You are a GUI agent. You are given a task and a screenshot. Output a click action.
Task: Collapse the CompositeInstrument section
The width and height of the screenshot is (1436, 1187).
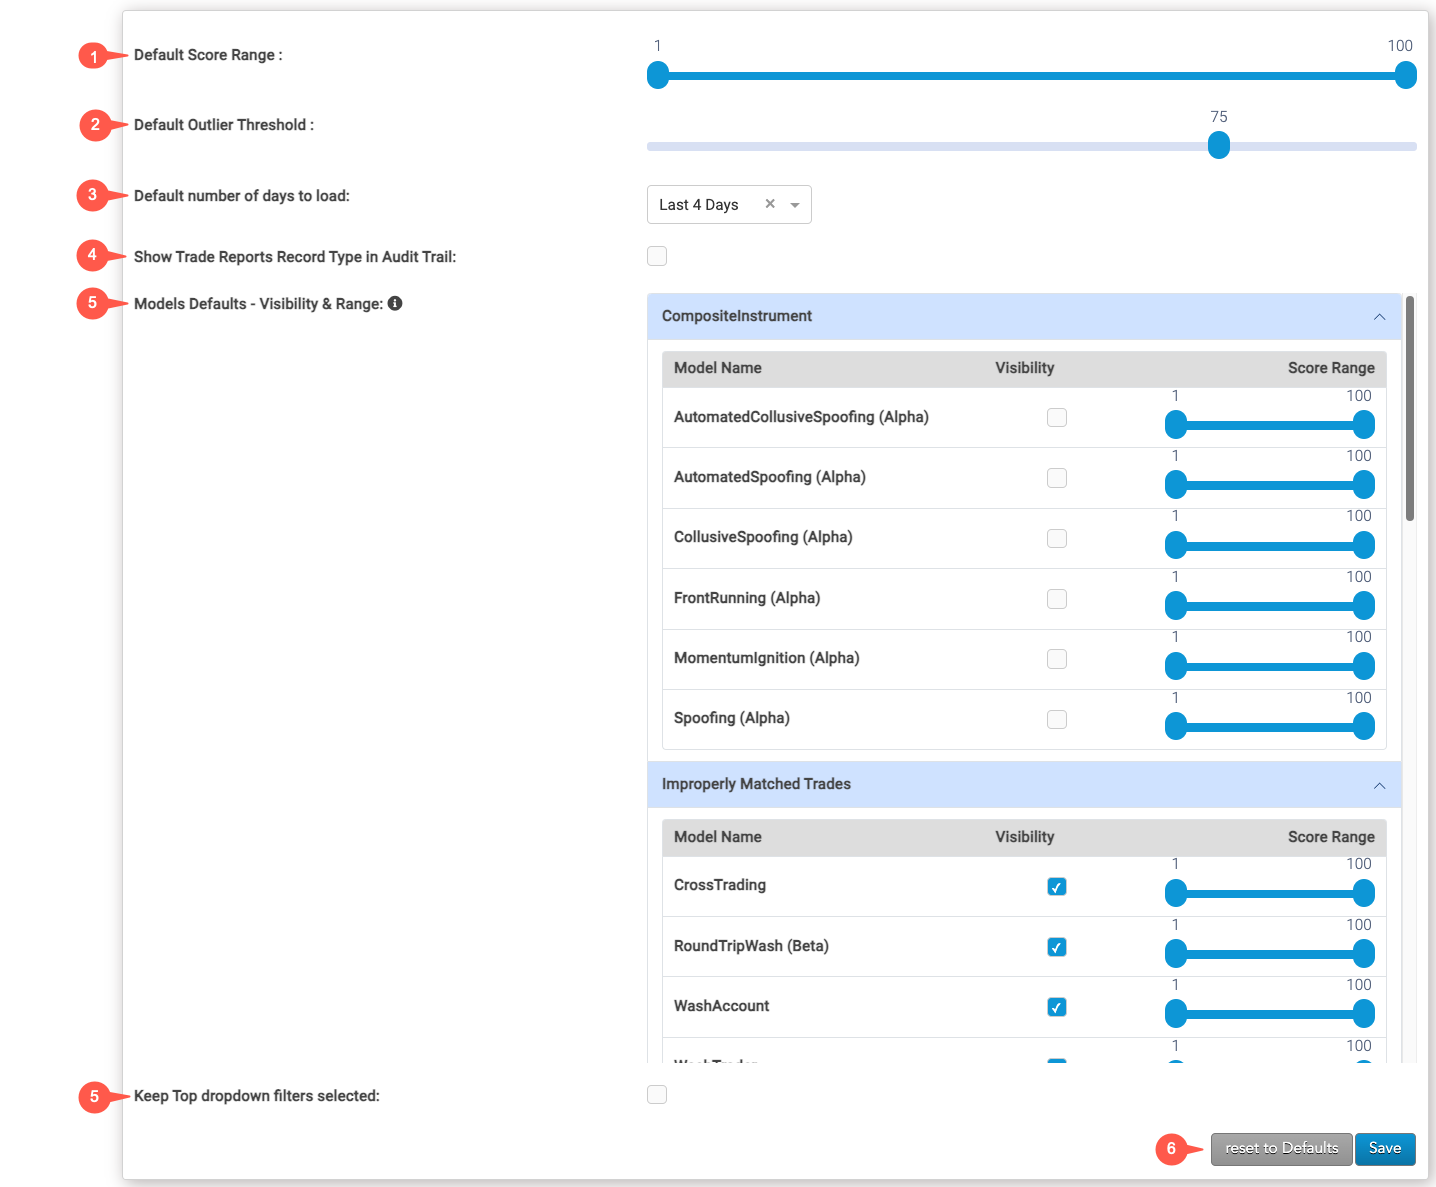pyautogui.click(x=1379, y=317)
